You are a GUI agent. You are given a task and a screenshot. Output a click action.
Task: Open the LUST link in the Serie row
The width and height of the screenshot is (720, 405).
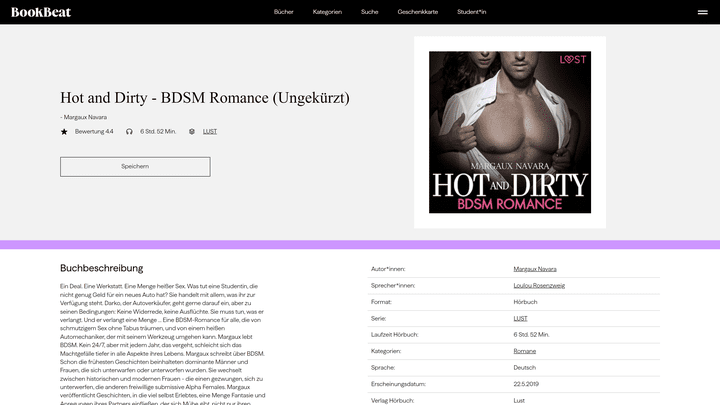520,319
